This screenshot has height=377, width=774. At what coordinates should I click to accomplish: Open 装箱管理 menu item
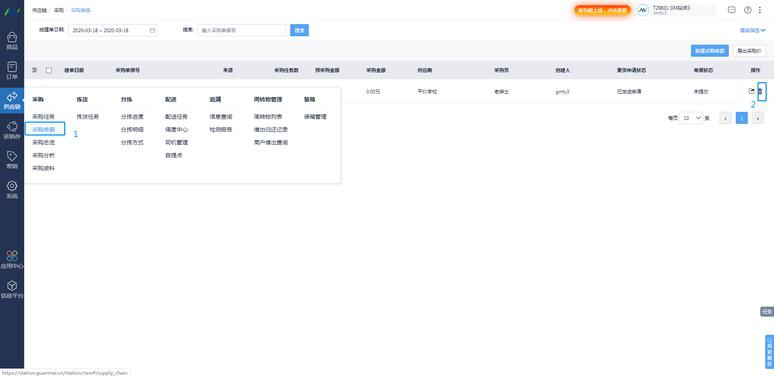point(315,117)
